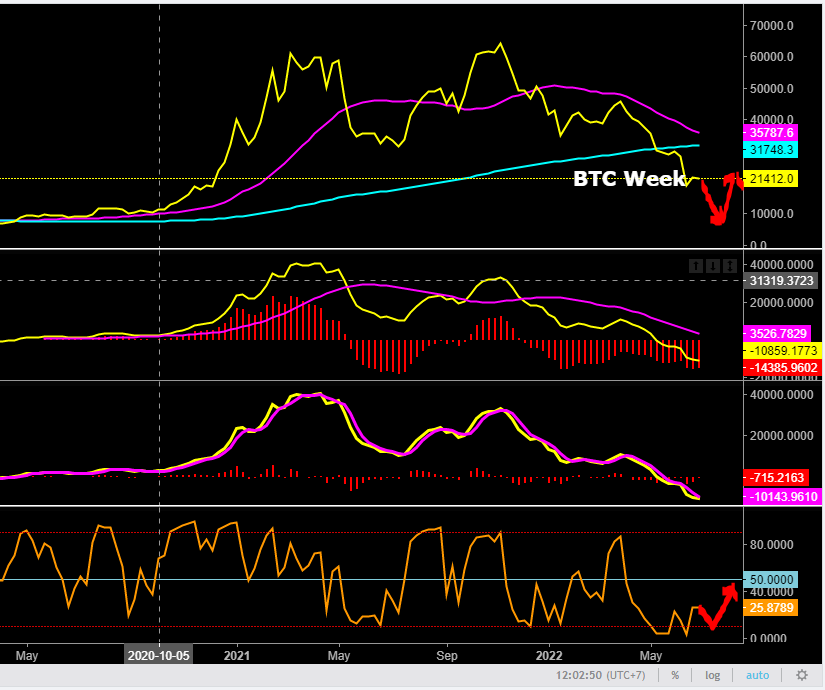This screenshot has height=690, width=825.
Task: Click the -715.2163 red value label
Action: [776, 477]
